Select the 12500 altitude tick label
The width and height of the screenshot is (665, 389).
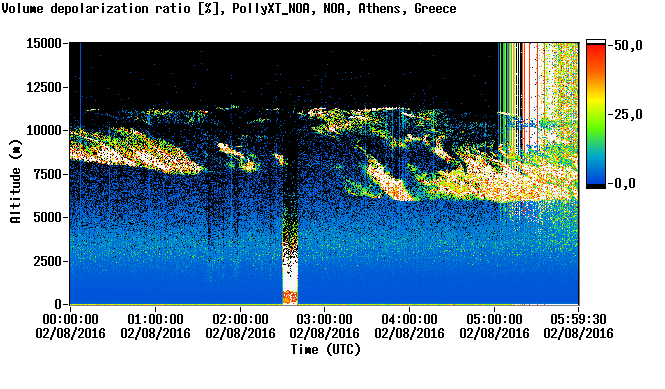44,87
